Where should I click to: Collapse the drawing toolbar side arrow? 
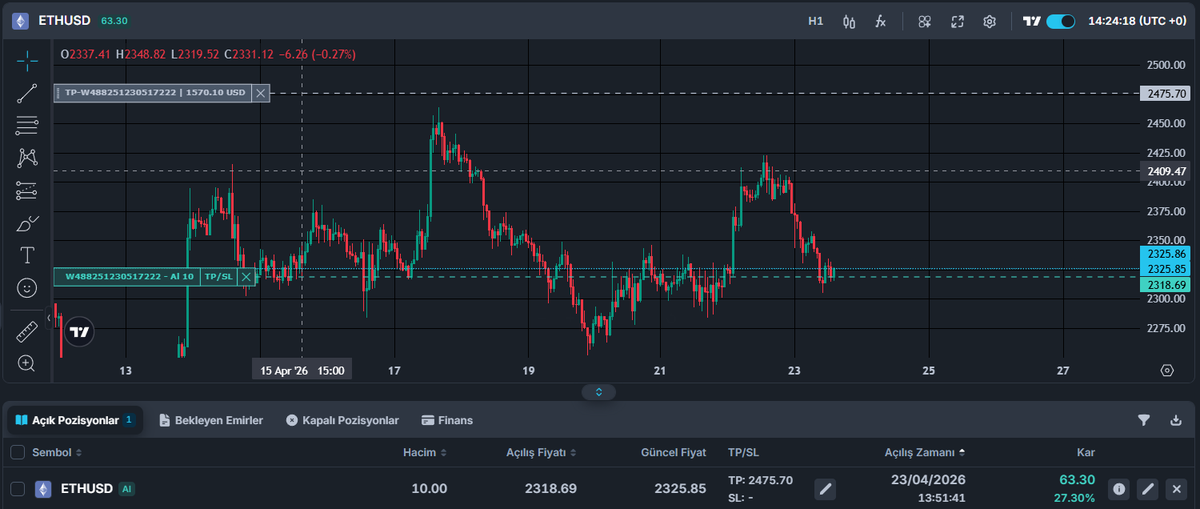pyautogui.click(x=49, y=318)
